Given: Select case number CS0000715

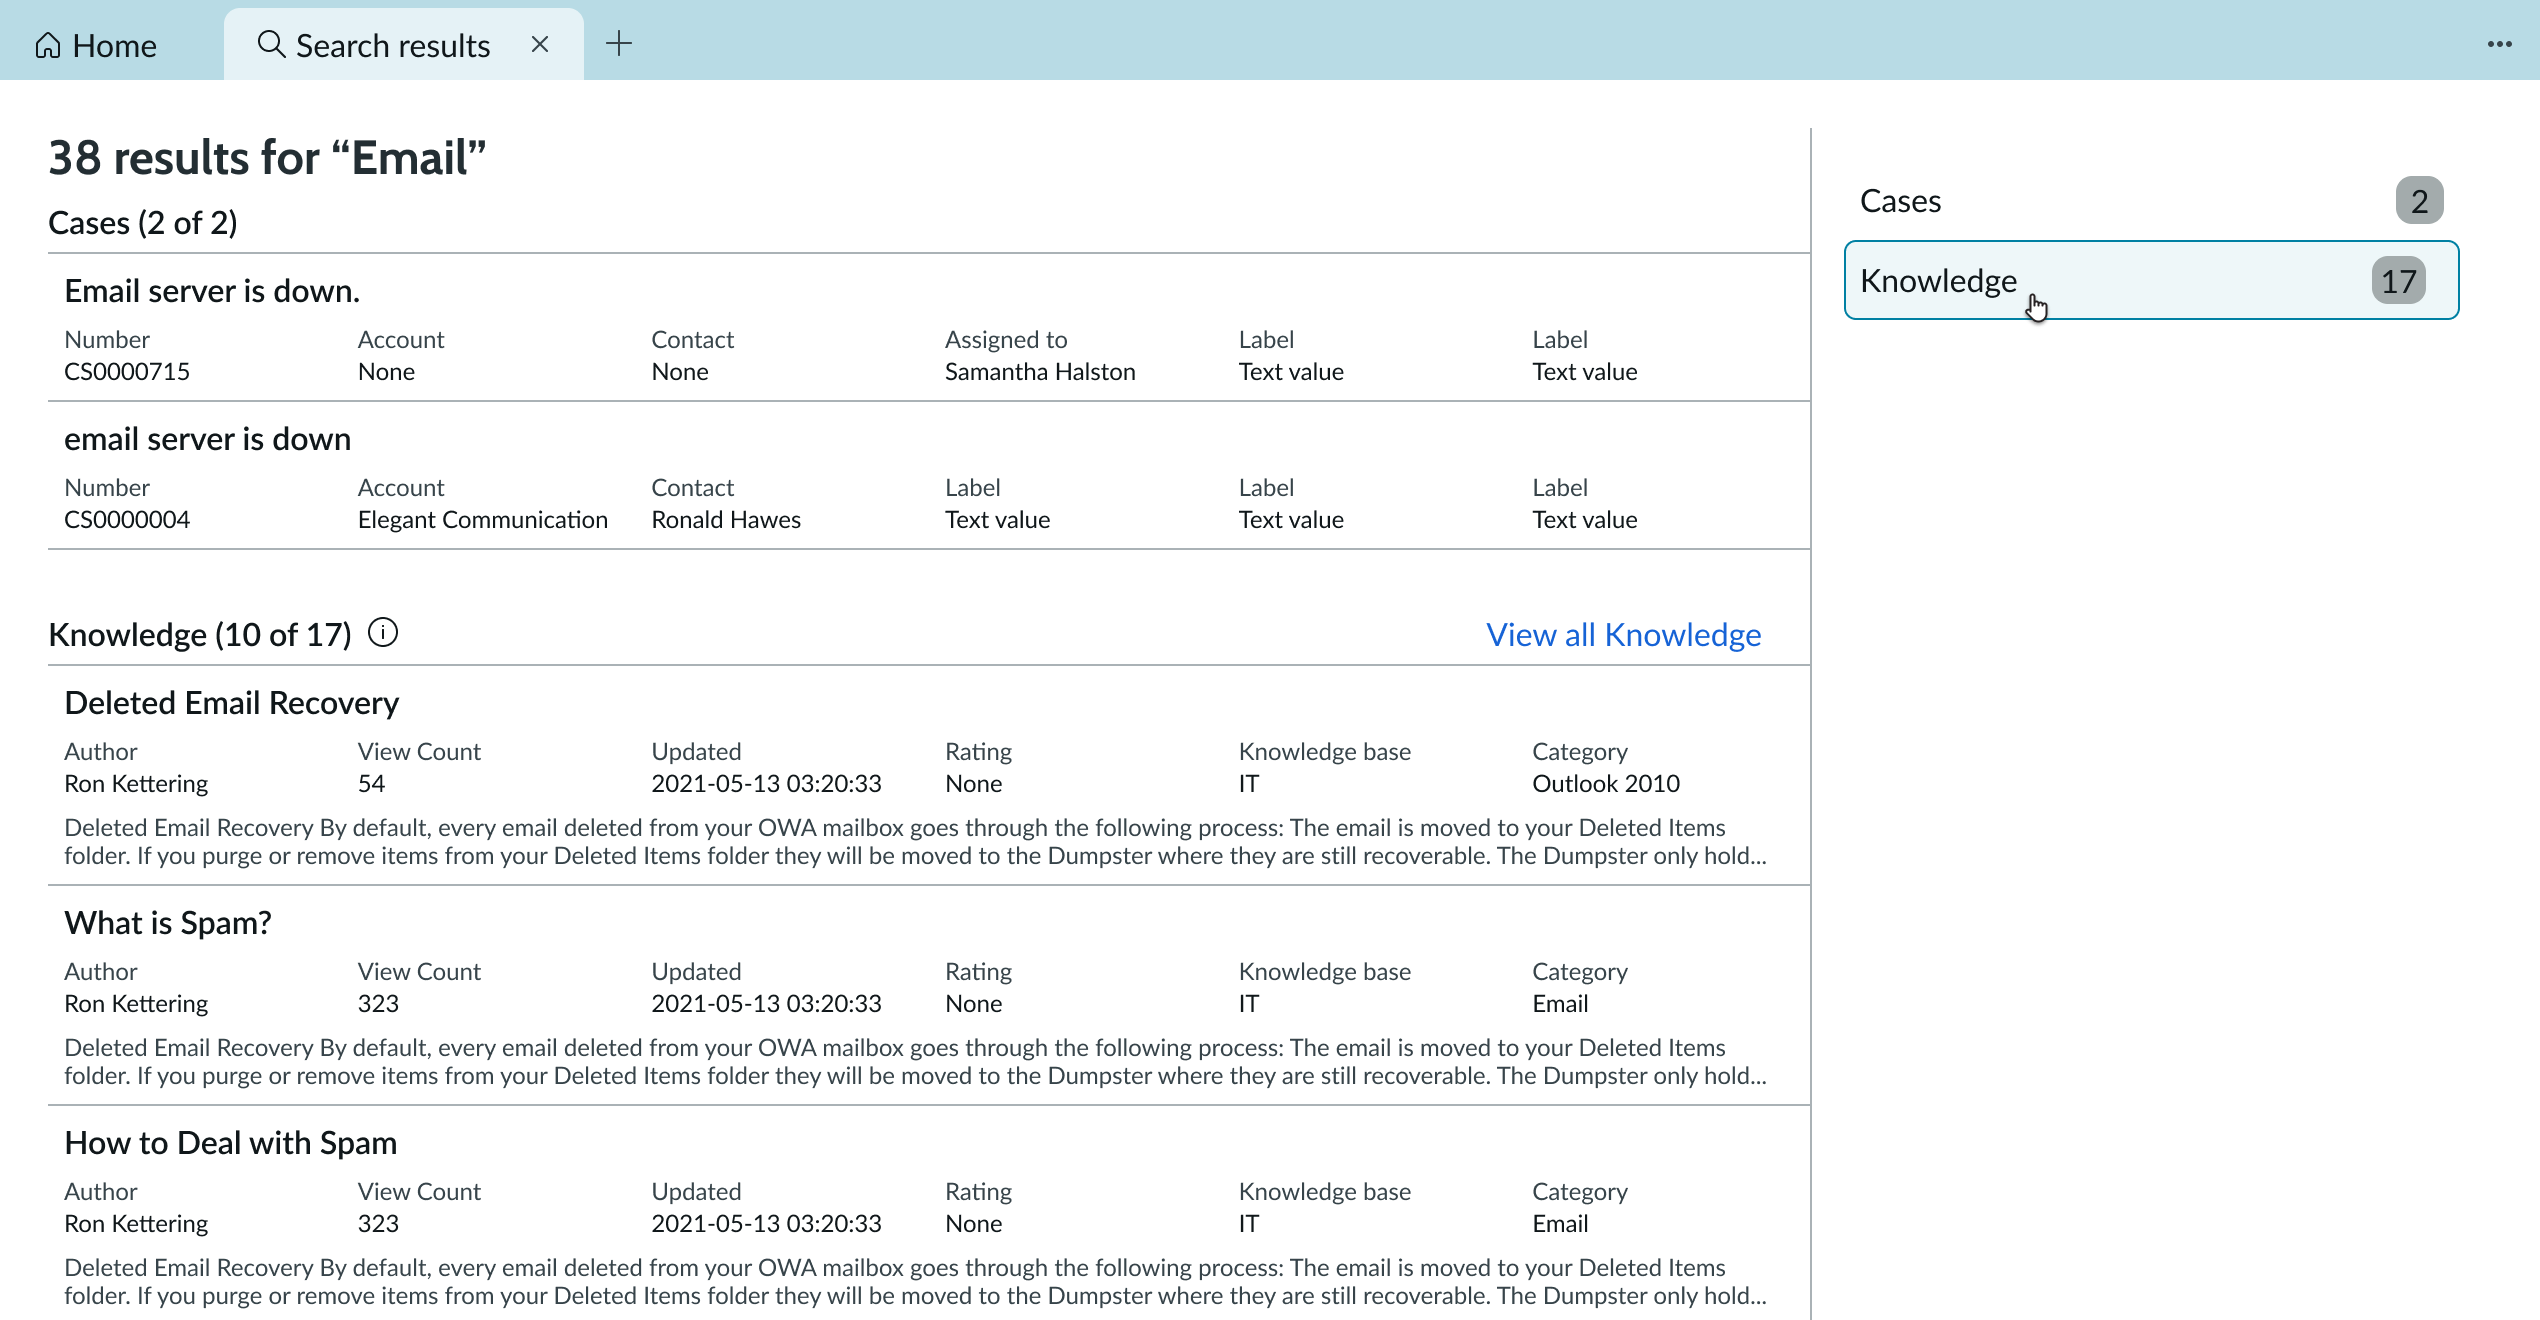Looking at the screenshot, I should 127,372.
